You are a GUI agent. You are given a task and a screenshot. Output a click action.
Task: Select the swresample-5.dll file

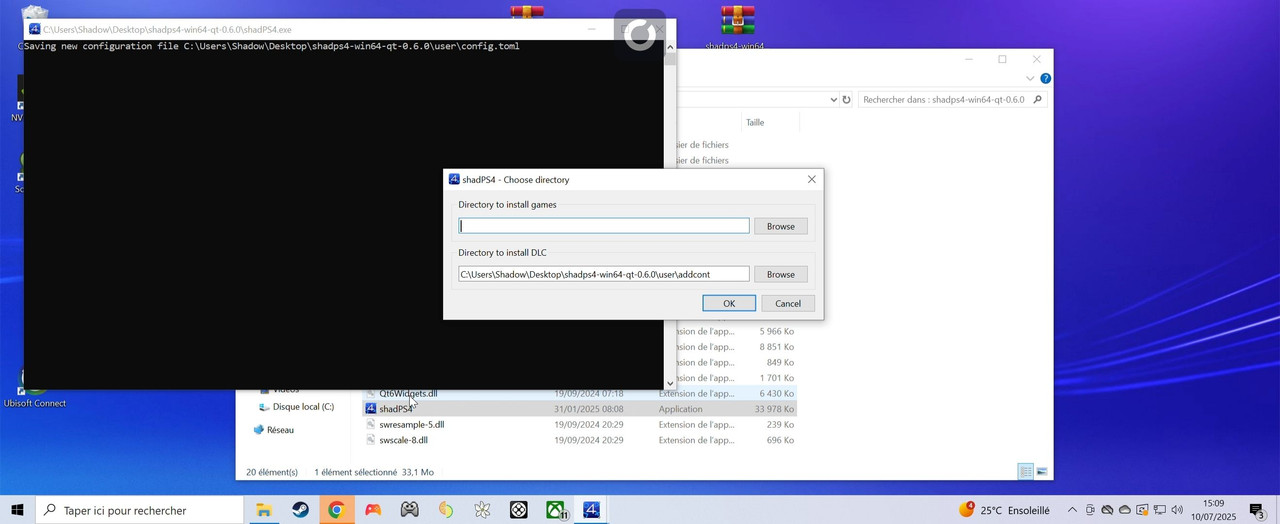coord(412,425)
